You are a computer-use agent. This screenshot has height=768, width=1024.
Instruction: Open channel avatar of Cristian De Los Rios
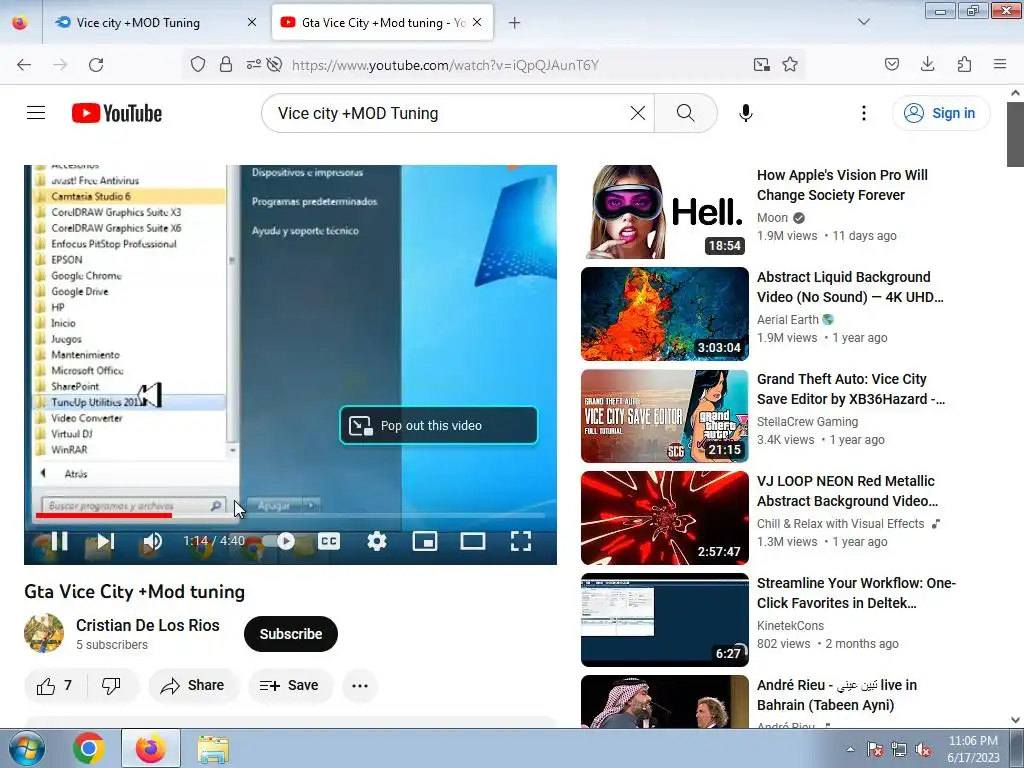(x=44, y=633)
